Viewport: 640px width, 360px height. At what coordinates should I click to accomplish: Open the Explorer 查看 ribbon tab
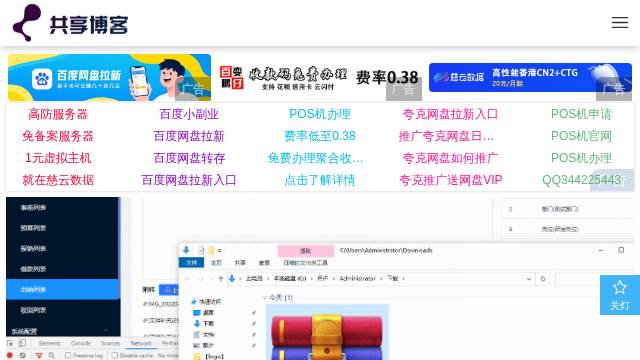pos(264,262)
